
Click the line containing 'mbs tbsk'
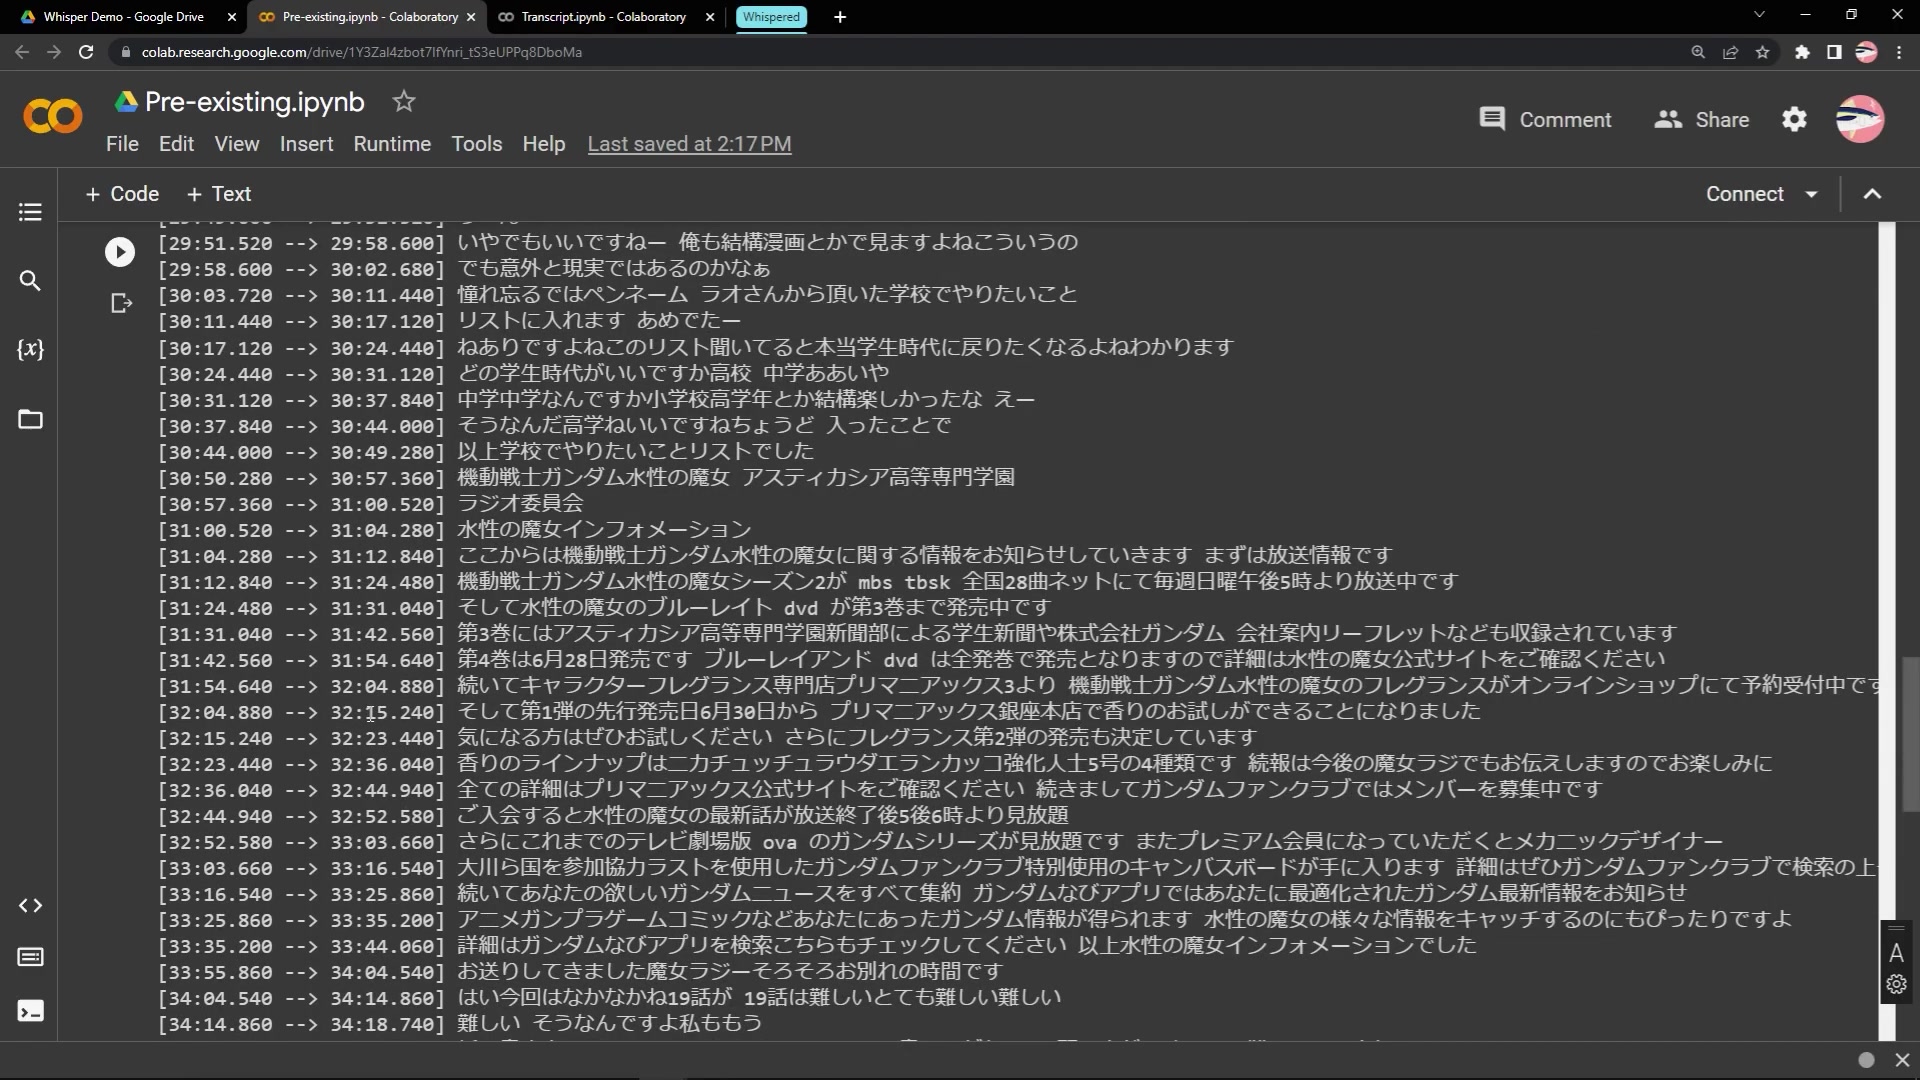pos(808,583)
